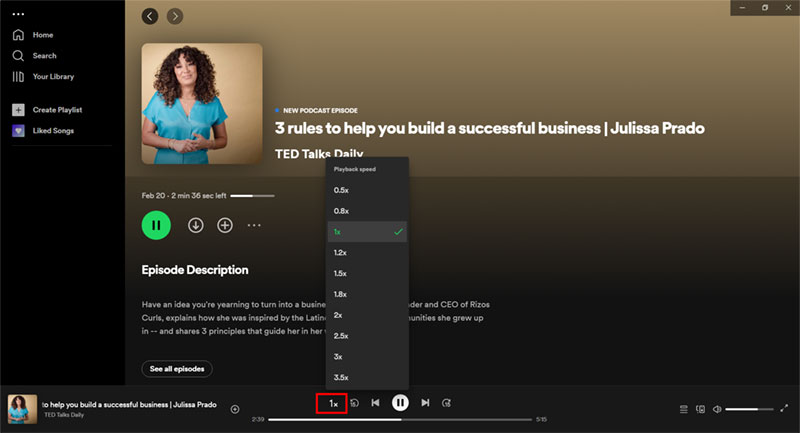Open TED Talks Daily in player bar

(64, 415)
